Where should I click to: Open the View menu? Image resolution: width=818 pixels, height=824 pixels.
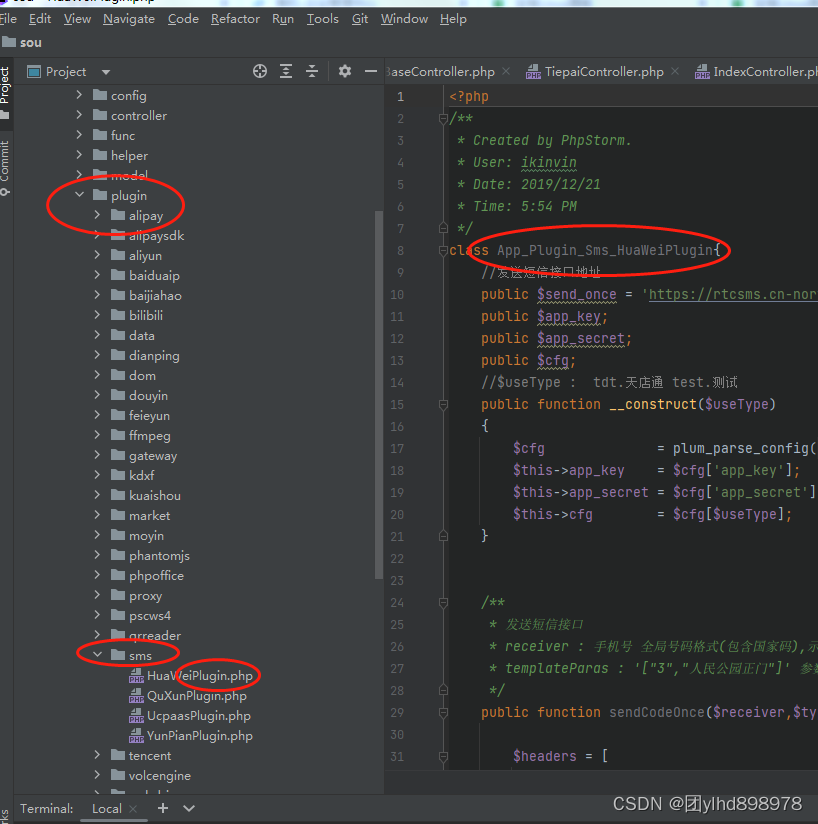[77, 19]
